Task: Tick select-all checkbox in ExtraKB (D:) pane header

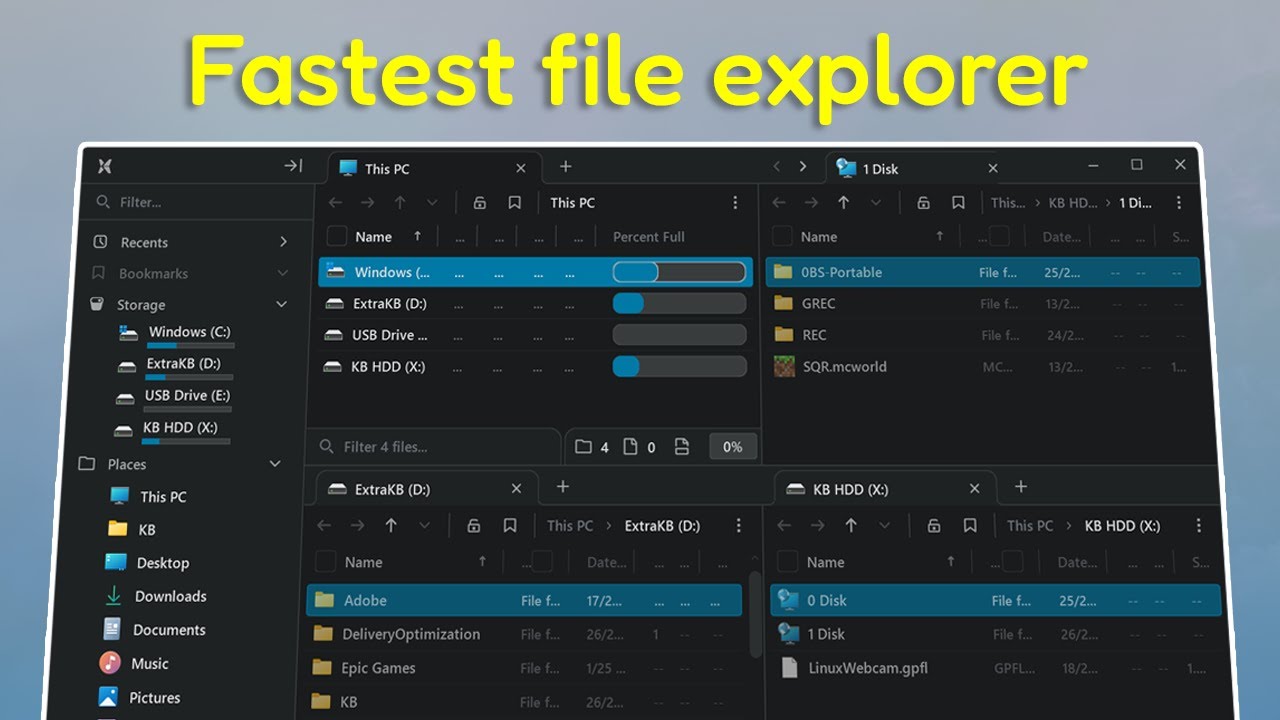Action: point(325,562)
